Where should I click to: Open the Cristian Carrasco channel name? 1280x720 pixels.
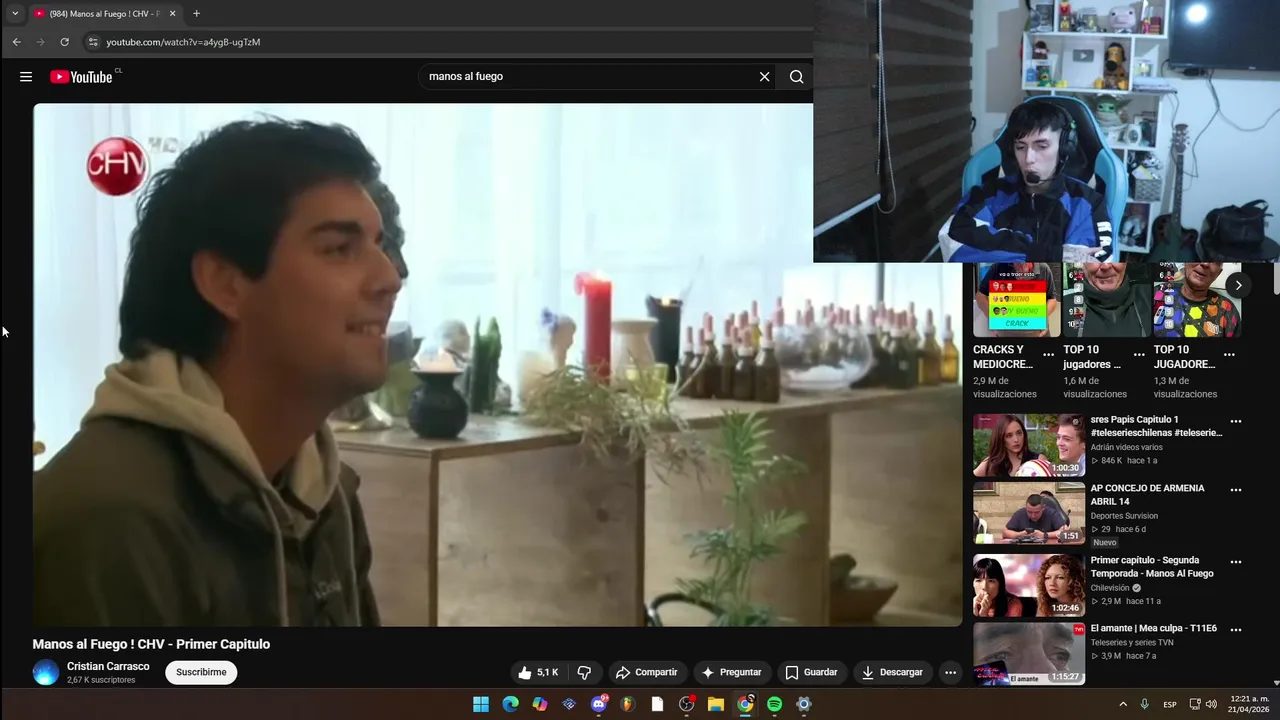[108, 666]
